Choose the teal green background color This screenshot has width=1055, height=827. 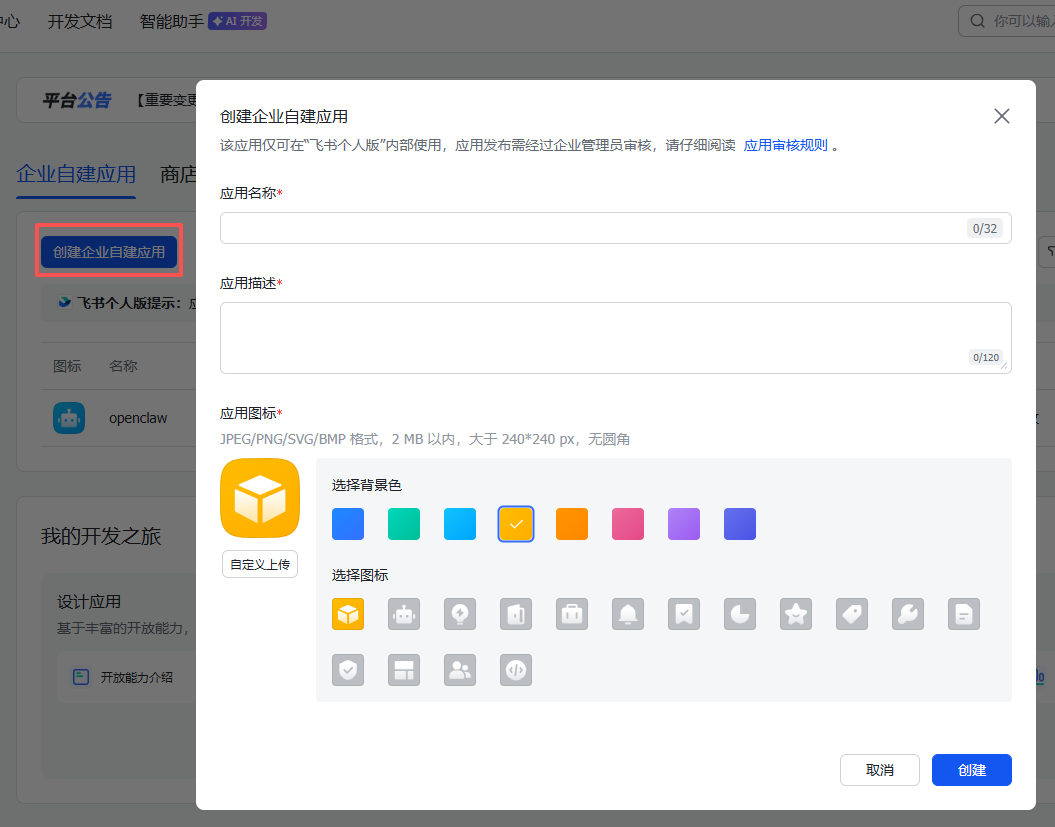[404, 524]
